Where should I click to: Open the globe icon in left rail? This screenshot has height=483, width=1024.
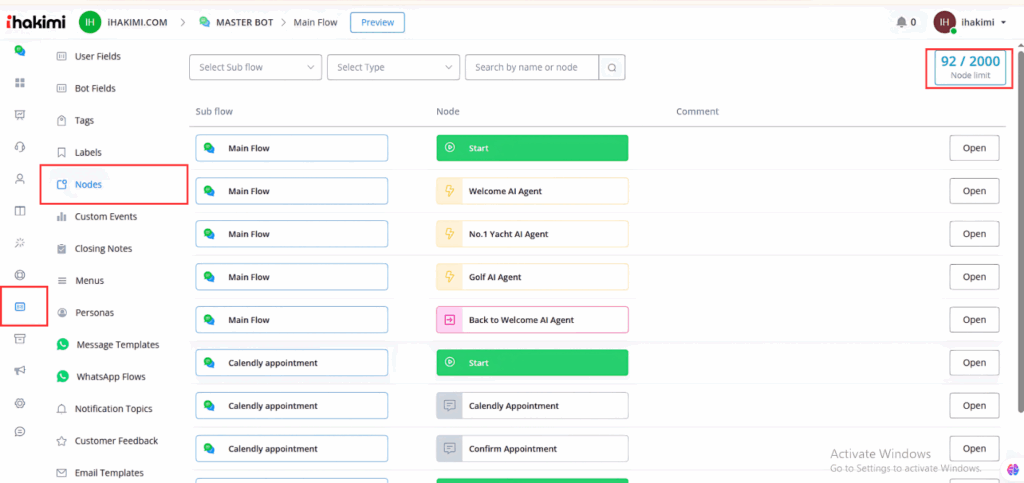[20, 275]
